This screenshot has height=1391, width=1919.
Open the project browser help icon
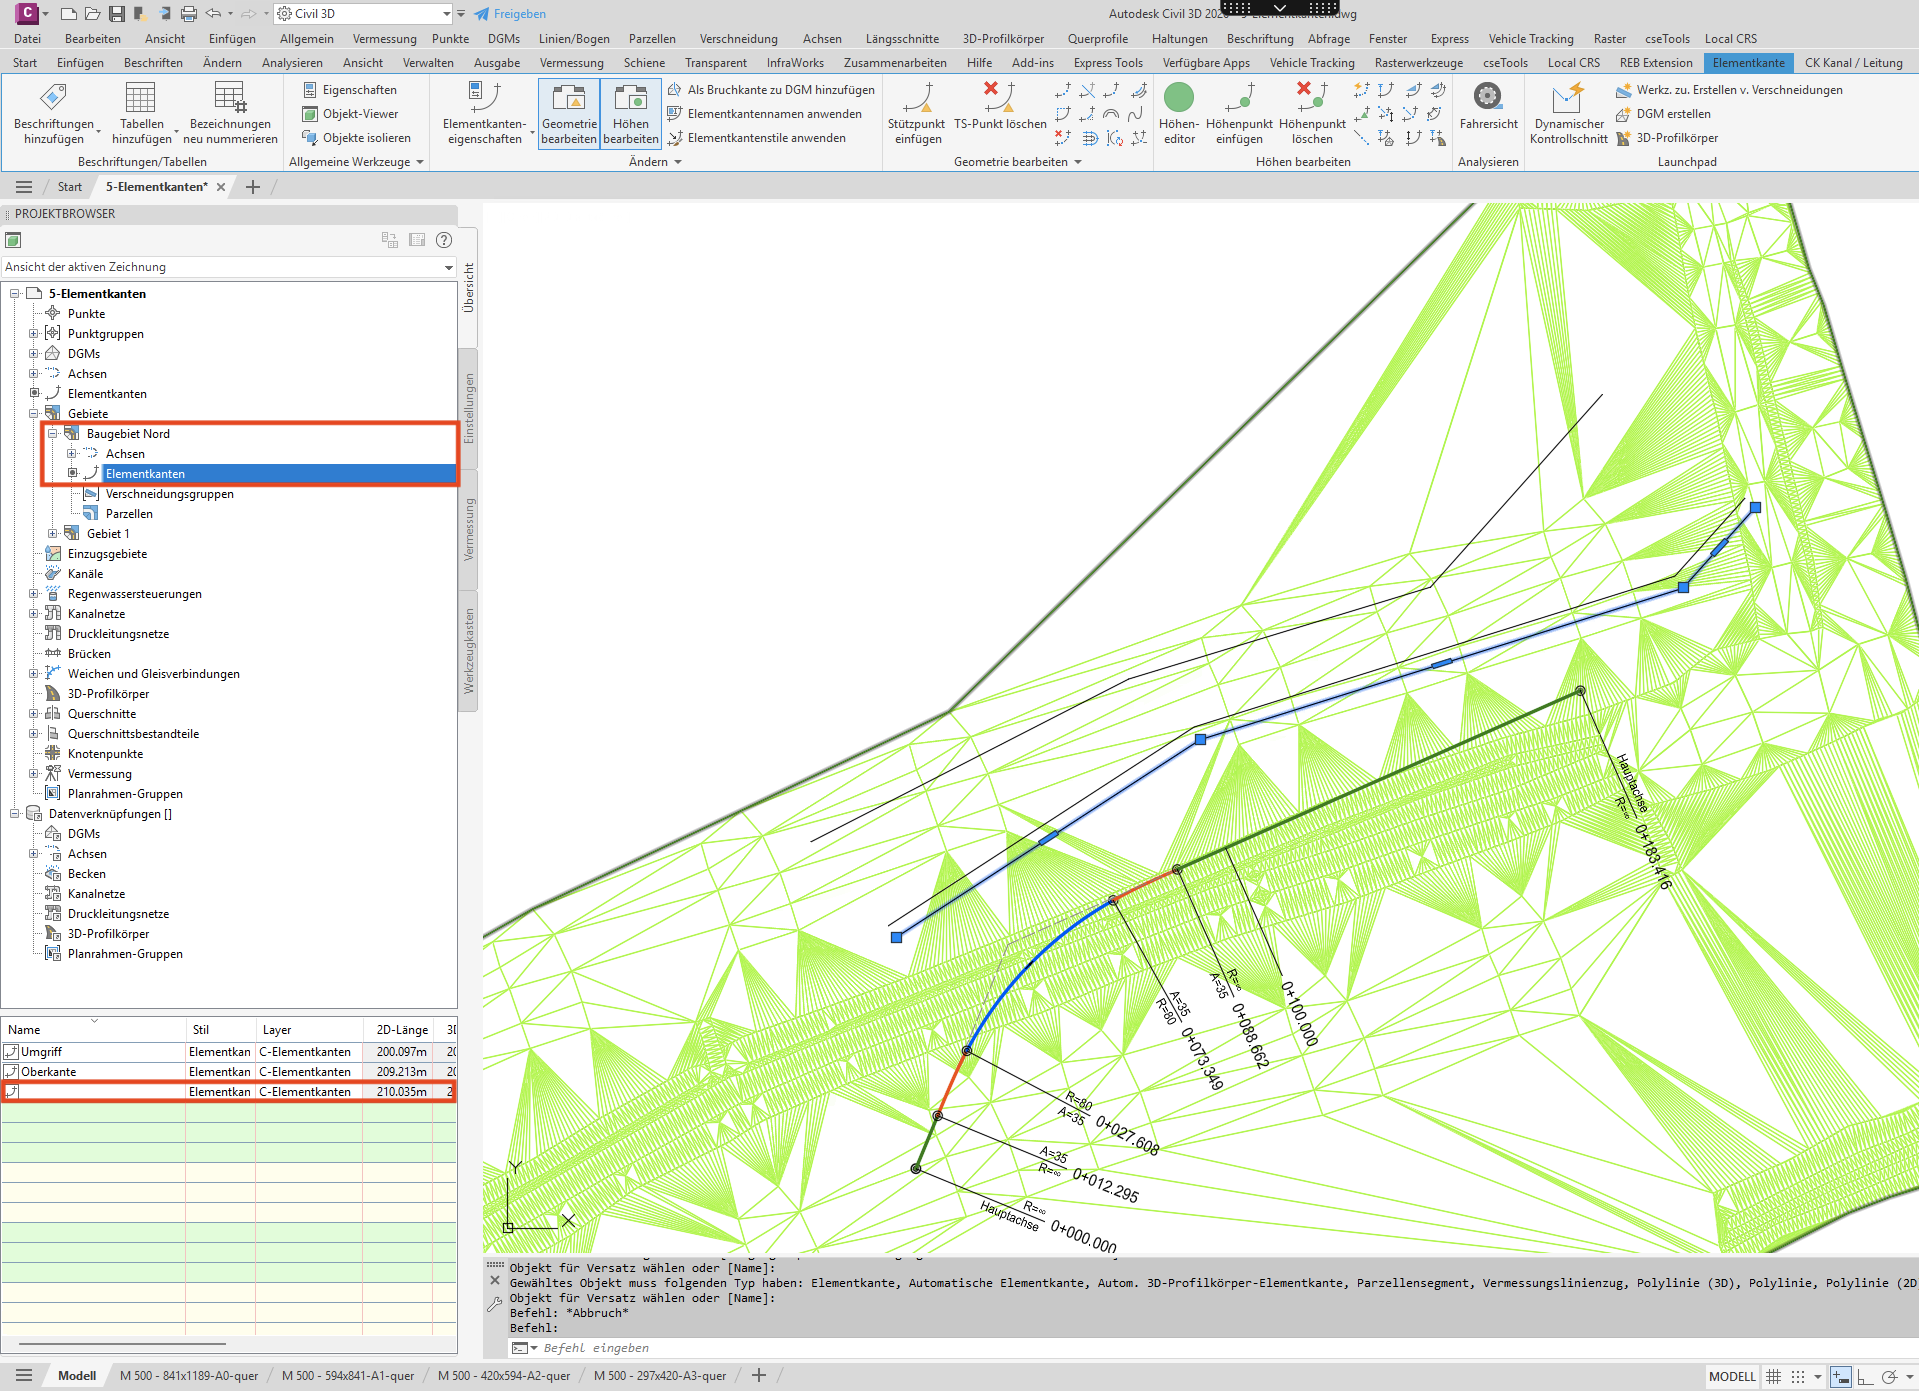click(444, 240)
